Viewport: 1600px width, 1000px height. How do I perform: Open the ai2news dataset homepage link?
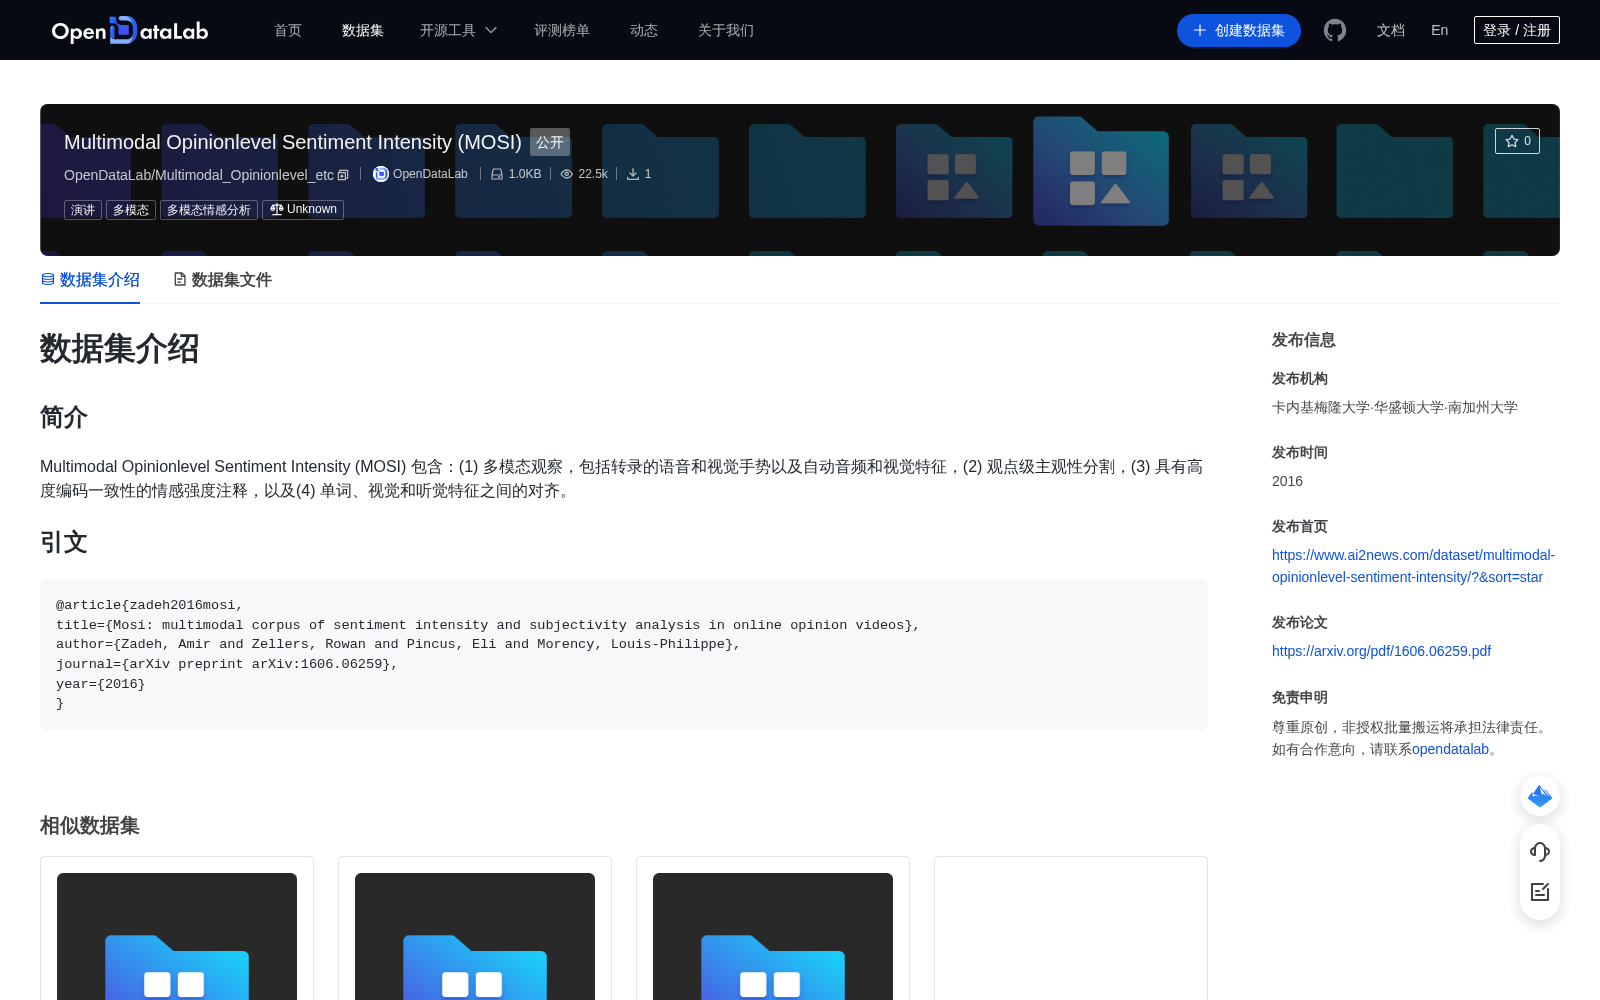coord(1413,566)
